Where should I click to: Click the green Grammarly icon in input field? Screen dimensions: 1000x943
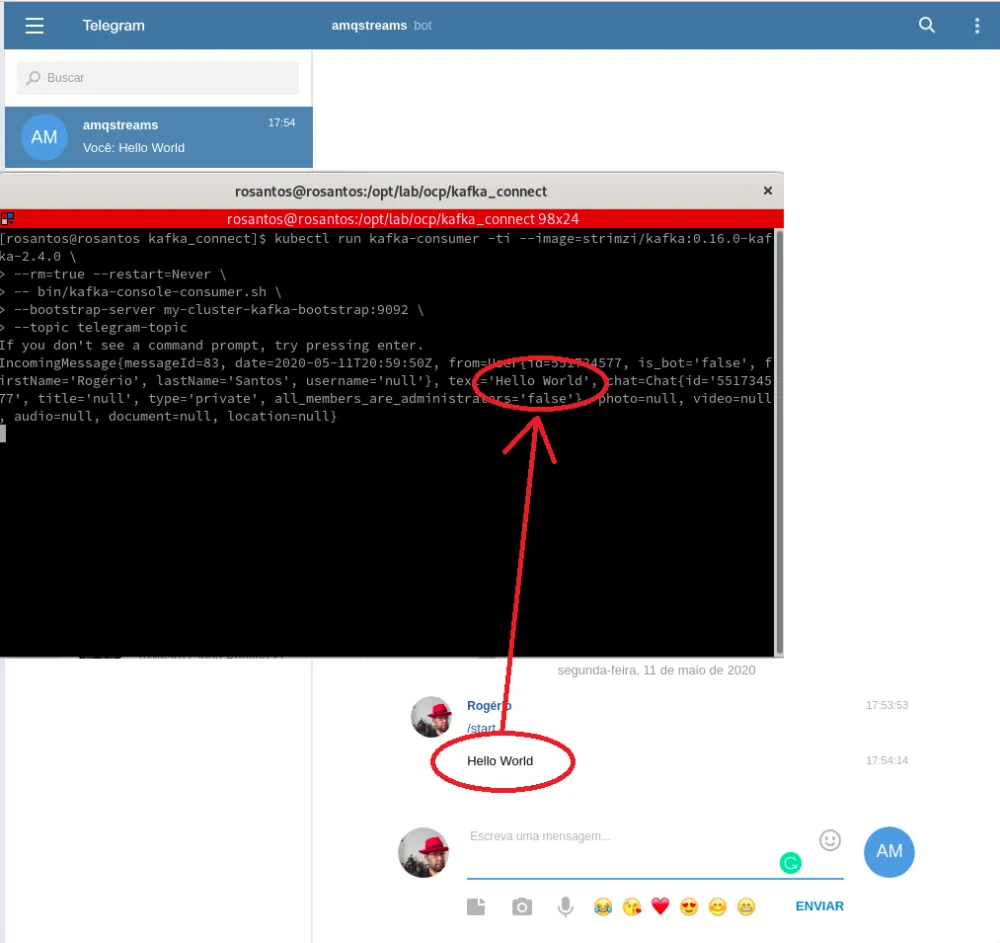(790, 862)
